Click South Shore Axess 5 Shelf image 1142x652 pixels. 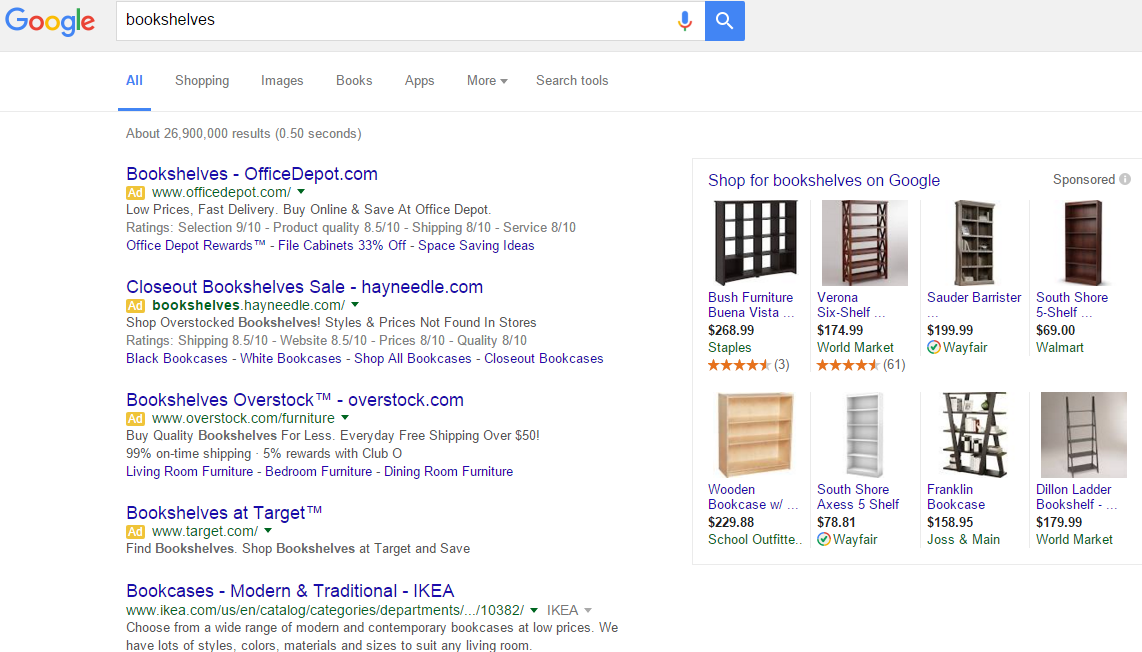click(x=864, y=435)
